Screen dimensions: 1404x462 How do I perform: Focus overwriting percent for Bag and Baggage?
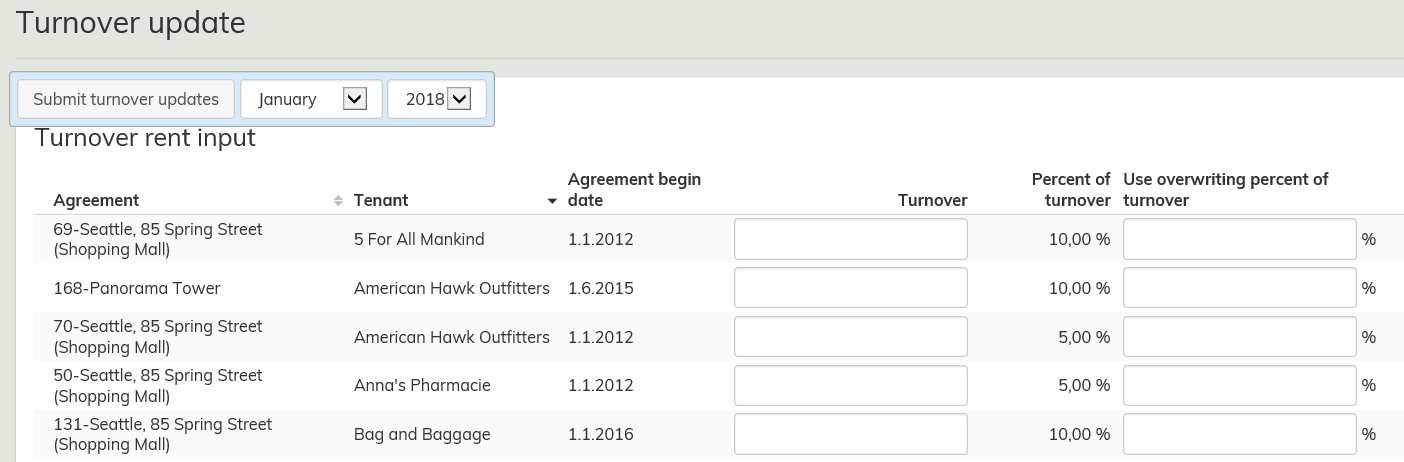click(x=1239, y=434)
